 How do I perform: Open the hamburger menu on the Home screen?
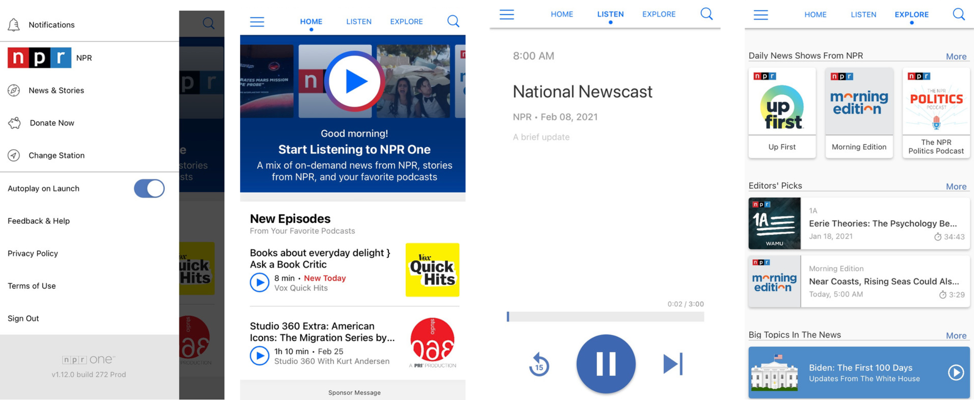pyautogui.click(x=257, y=22)
